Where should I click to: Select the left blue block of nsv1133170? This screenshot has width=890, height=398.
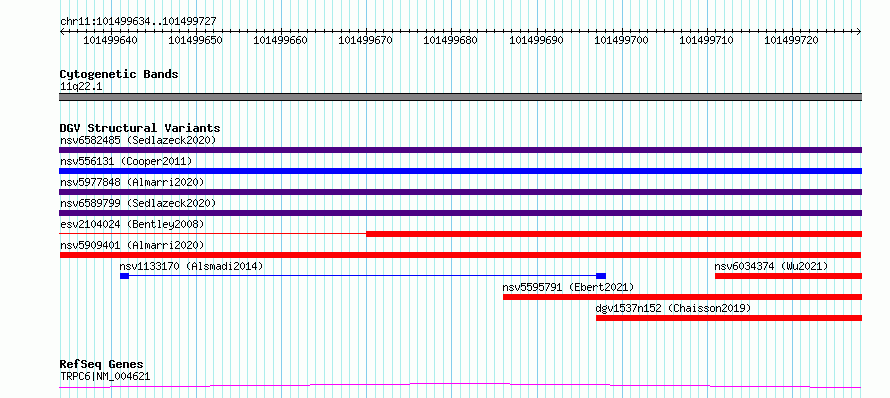(124, 276)
